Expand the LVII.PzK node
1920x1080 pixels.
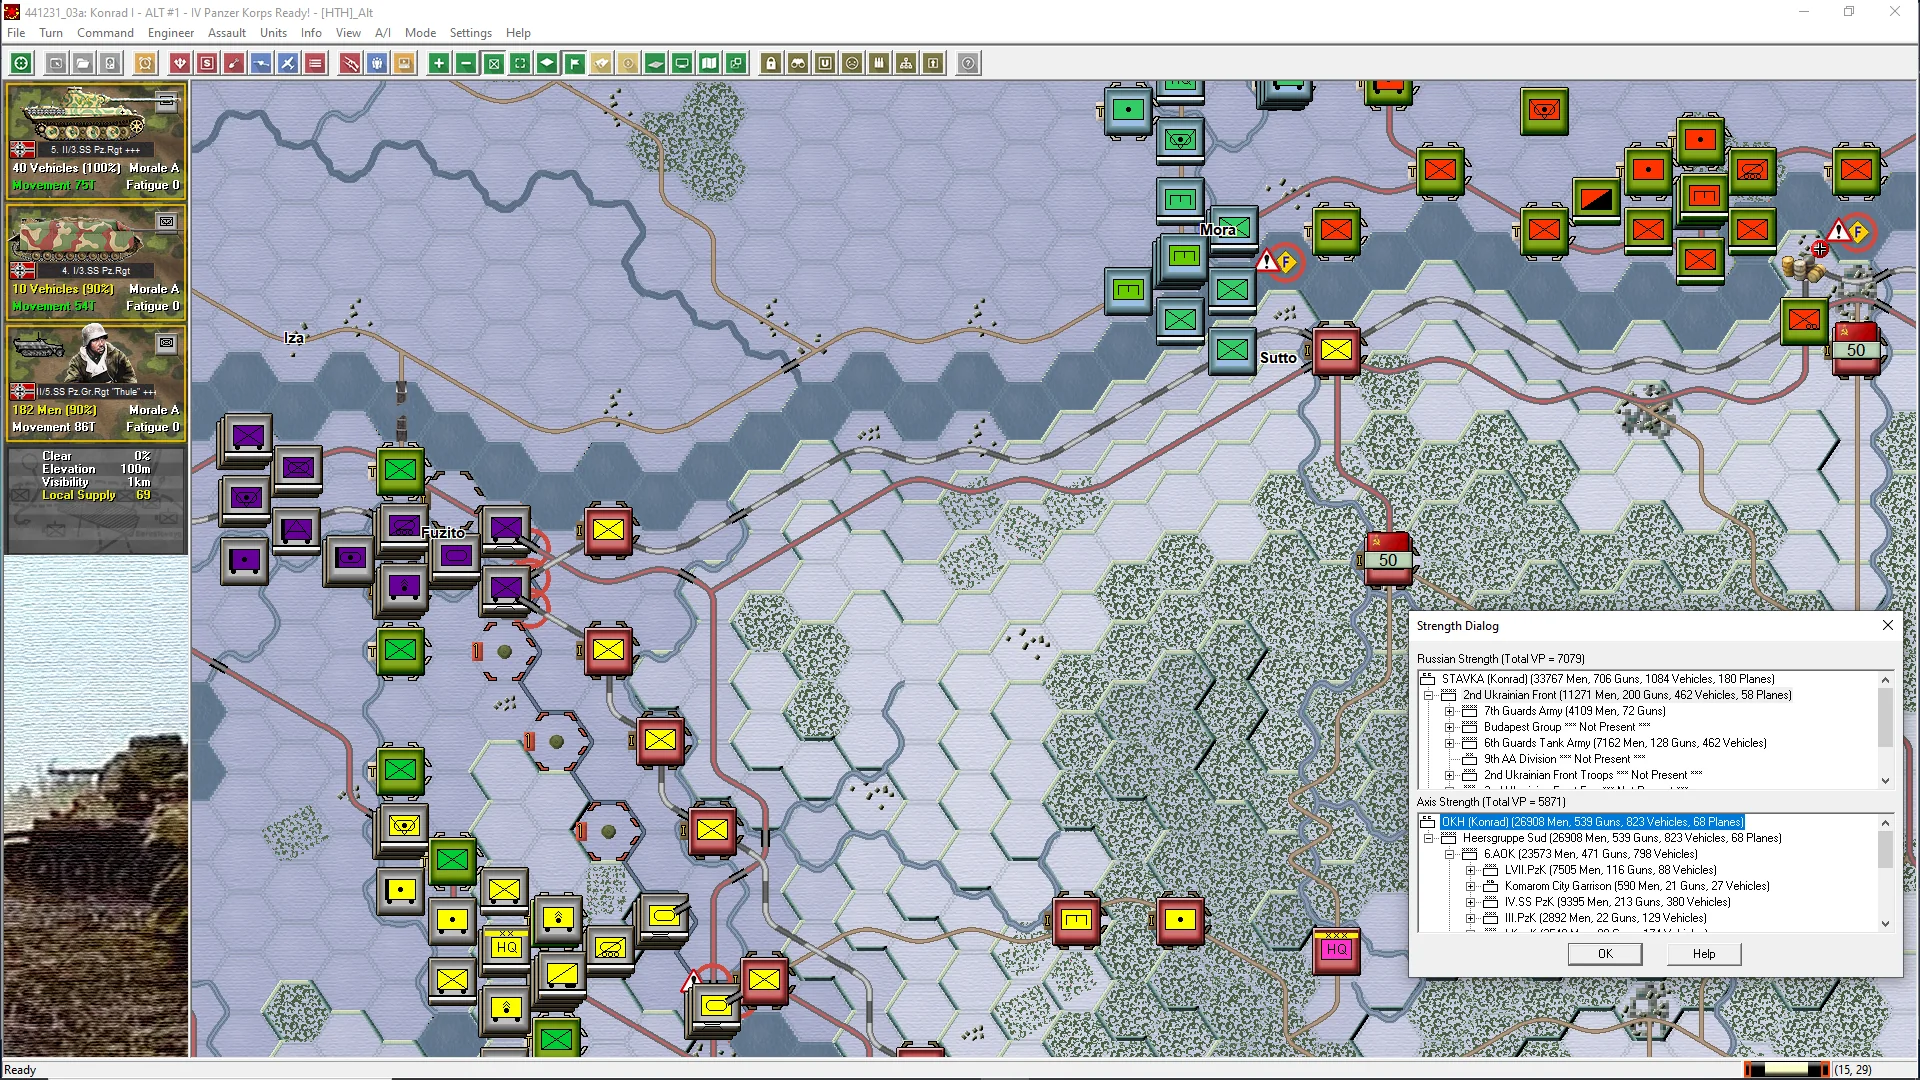[x=1471, y=870]
